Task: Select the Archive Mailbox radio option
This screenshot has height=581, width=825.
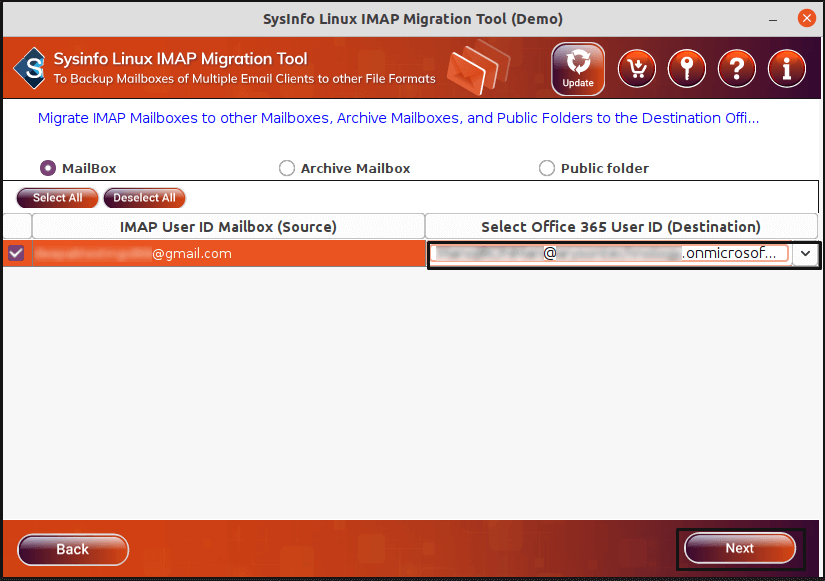Action: [287, 168]
